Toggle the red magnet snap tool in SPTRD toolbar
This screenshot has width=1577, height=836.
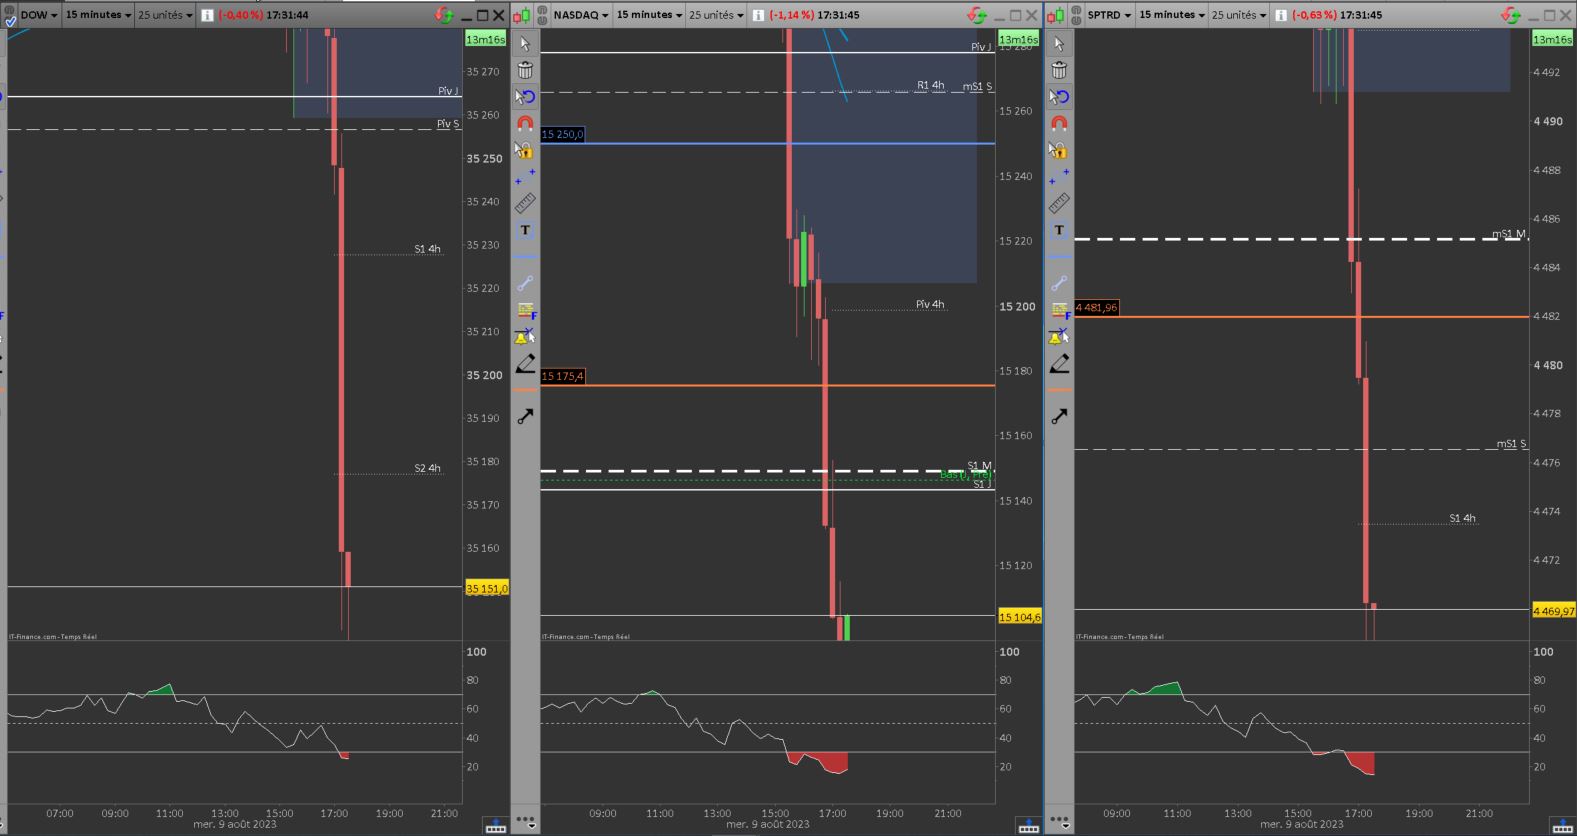coord(1059,123)
